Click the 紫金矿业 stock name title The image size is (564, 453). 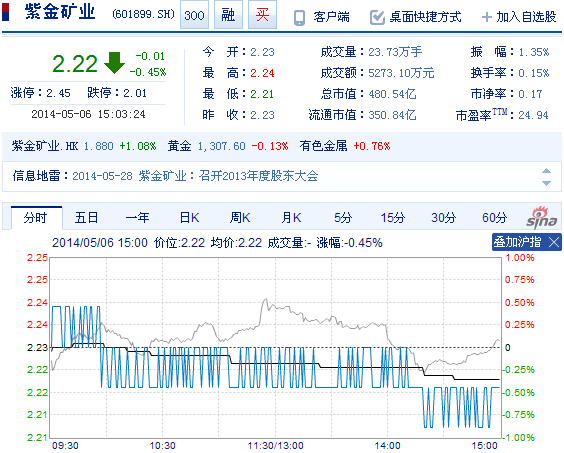click(60, 13)
